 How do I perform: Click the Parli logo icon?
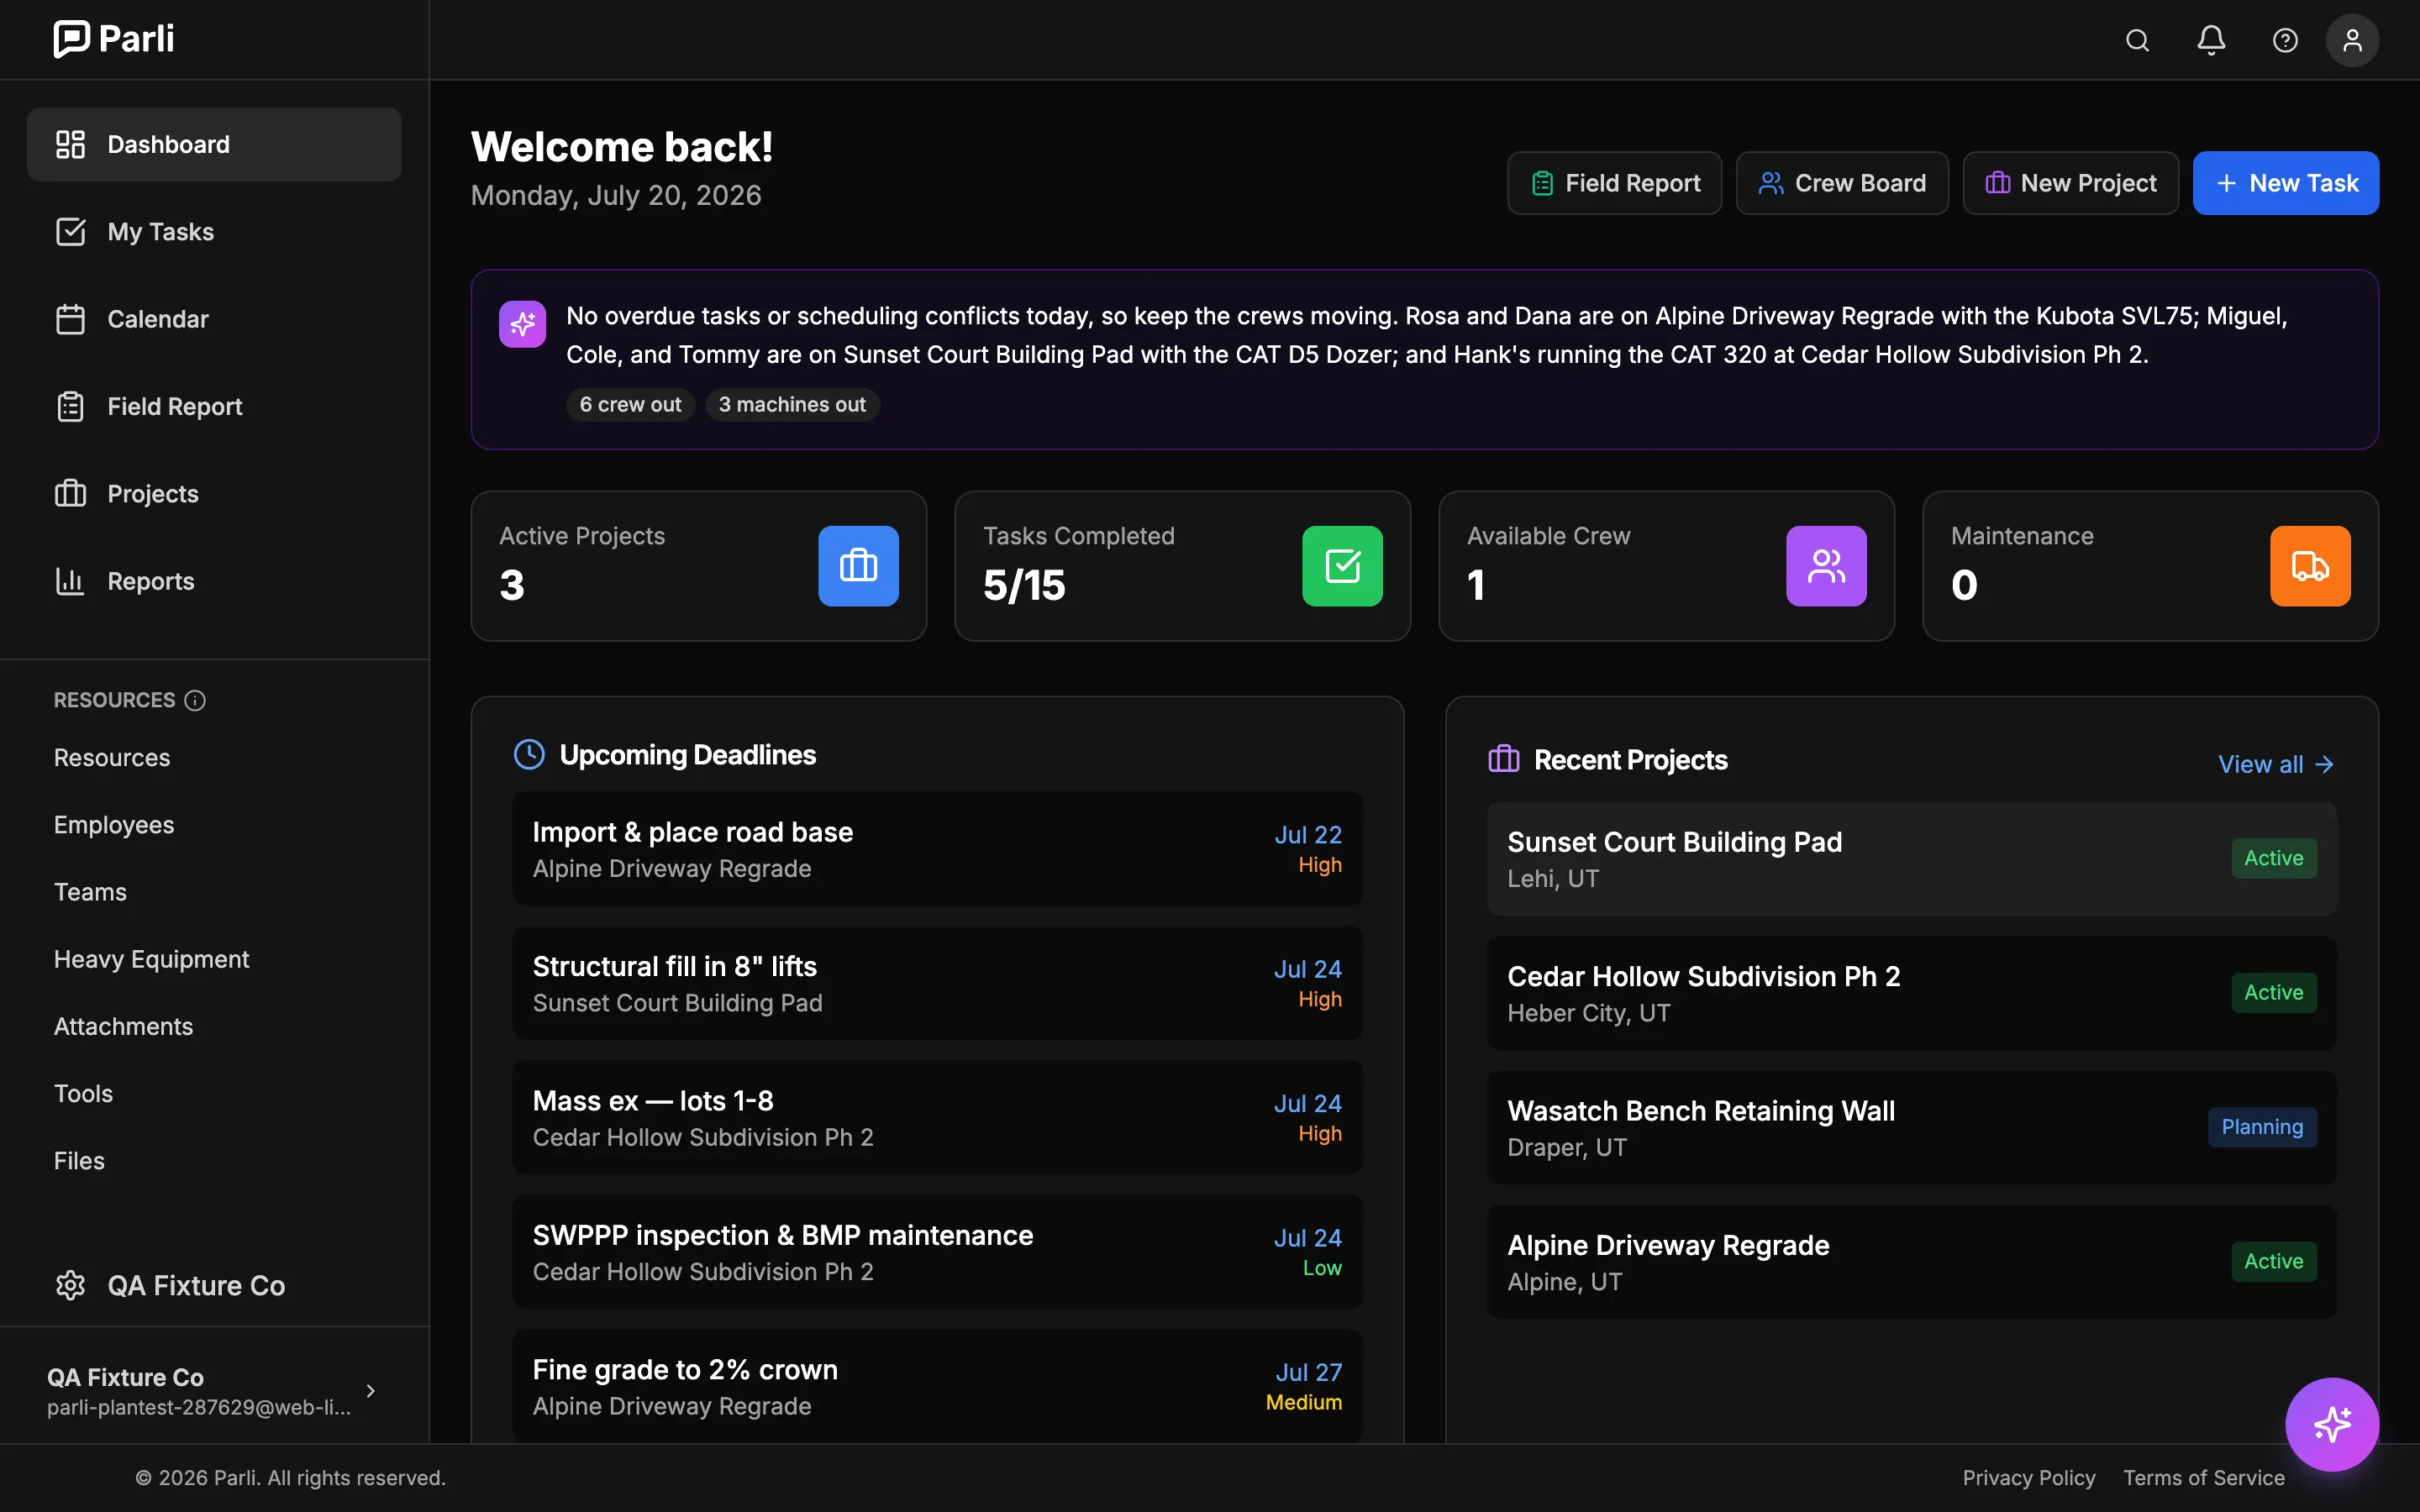click(71, 39)
